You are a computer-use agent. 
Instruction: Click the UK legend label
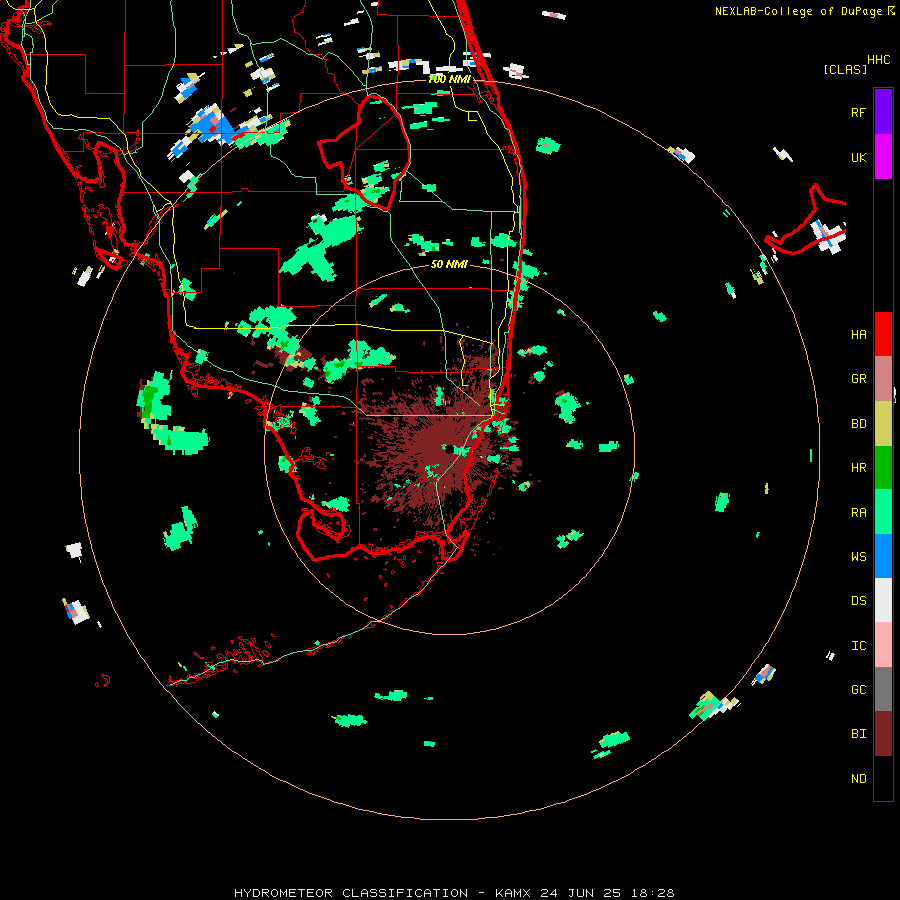(858, 157)
